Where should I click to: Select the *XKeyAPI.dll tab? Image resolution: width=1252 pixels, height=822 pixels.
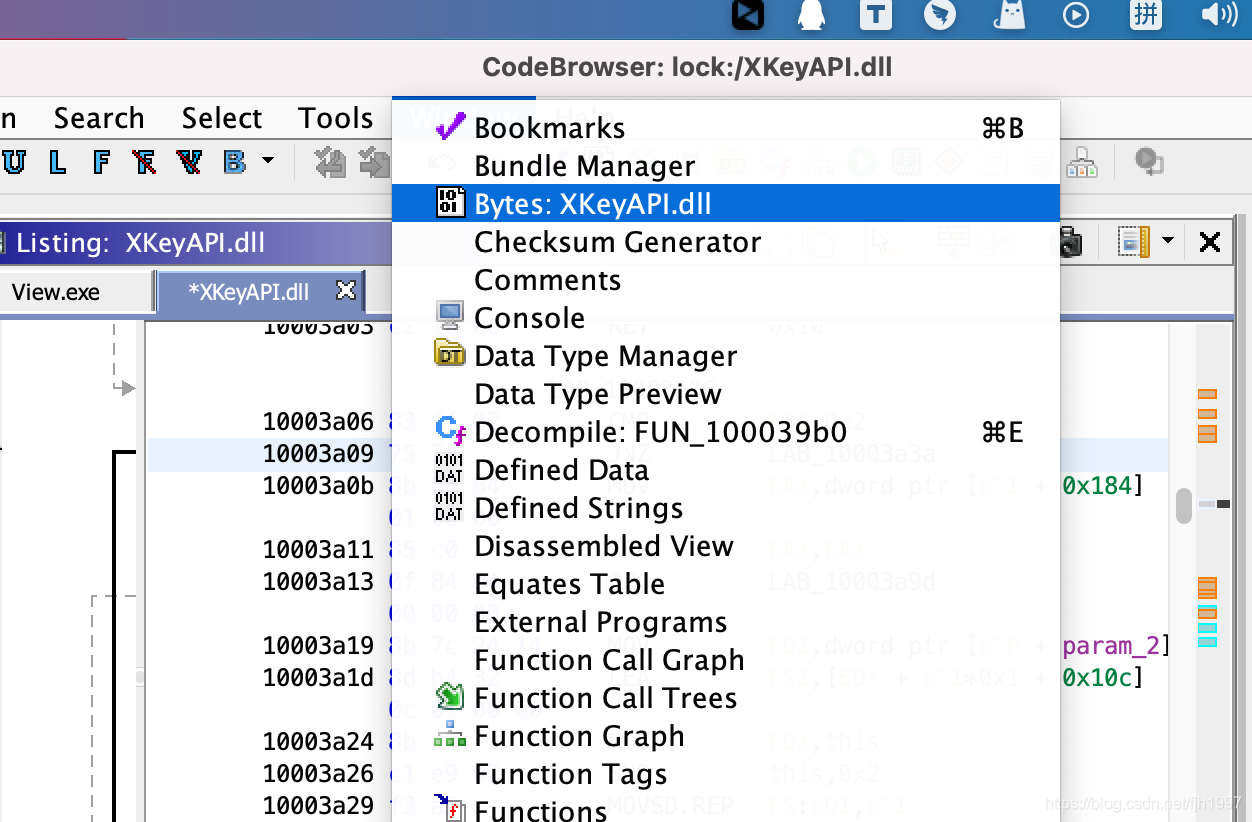tap(248, 292)
